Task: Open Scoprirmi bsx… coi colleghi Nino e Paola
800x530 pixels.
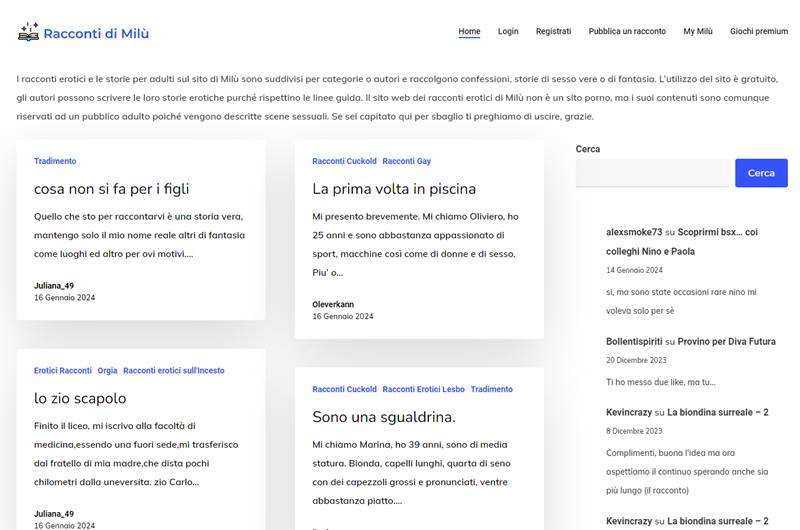Action: coord(682,242)
